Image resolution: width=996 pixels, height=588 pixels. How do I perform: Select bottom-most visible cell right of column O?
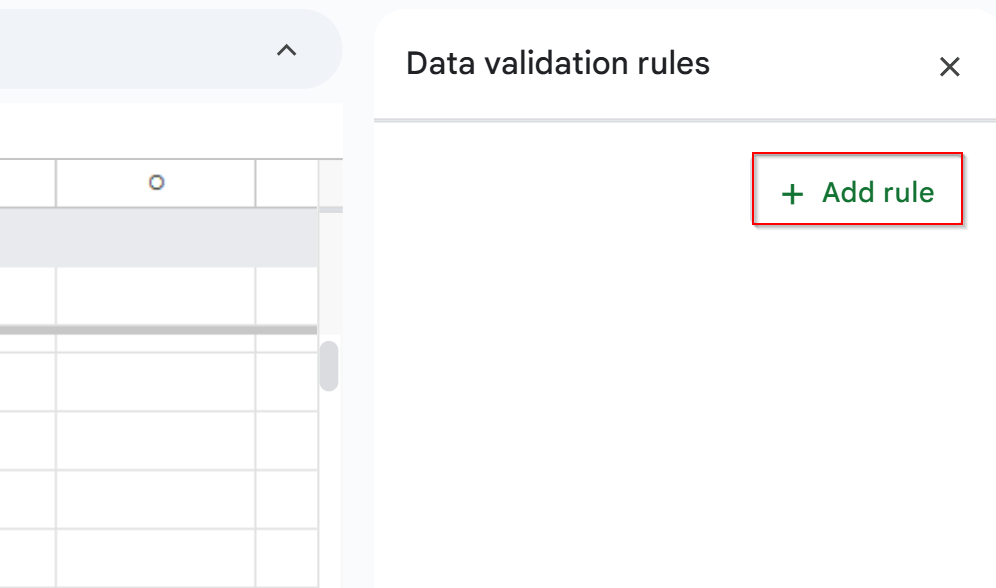pos(286,559)
